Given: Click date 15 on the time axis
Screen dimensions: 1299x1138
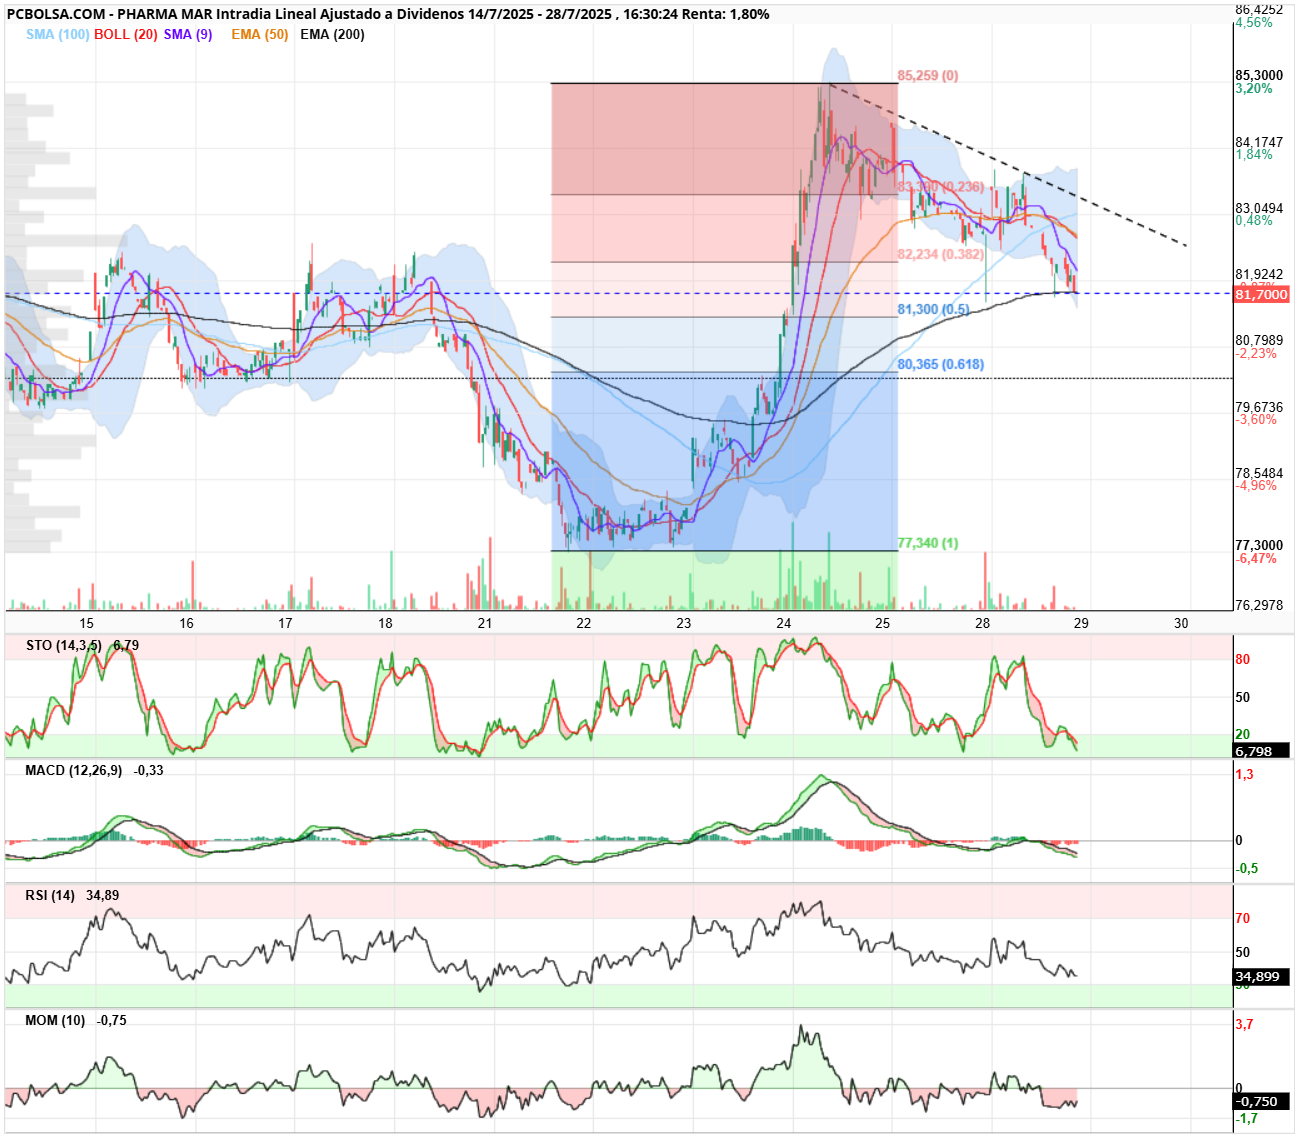Looking at the screenshot, I should (x=87, y=623).
